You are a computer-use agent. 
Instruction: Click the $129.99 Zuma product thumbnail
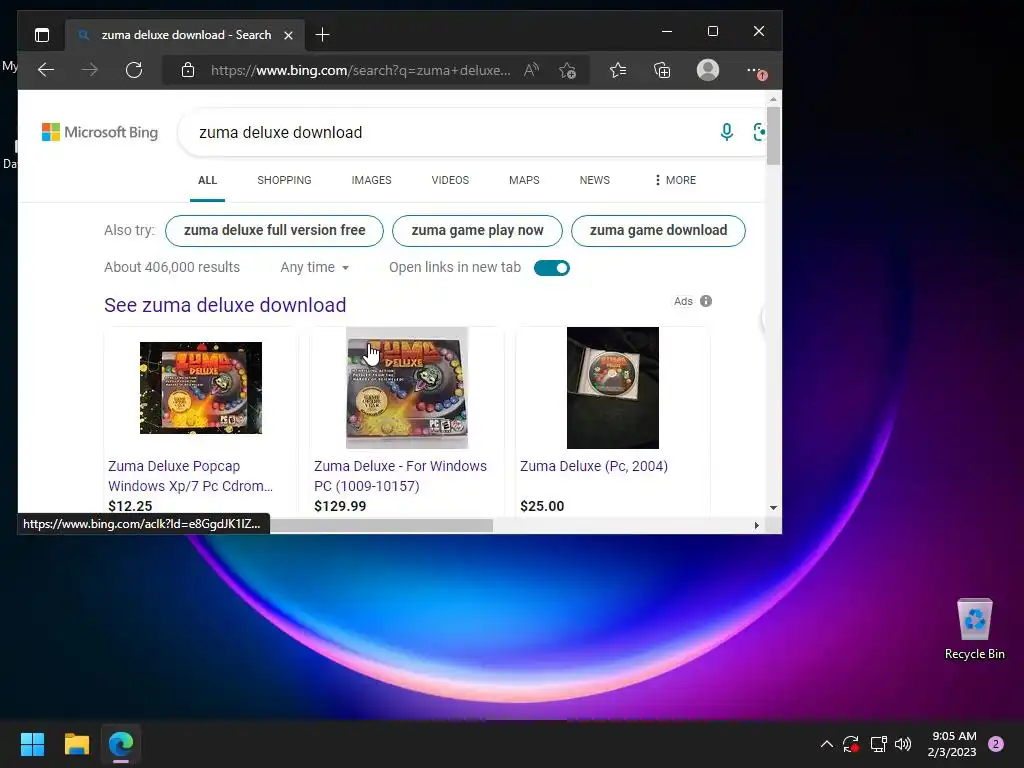click(407, 388)
